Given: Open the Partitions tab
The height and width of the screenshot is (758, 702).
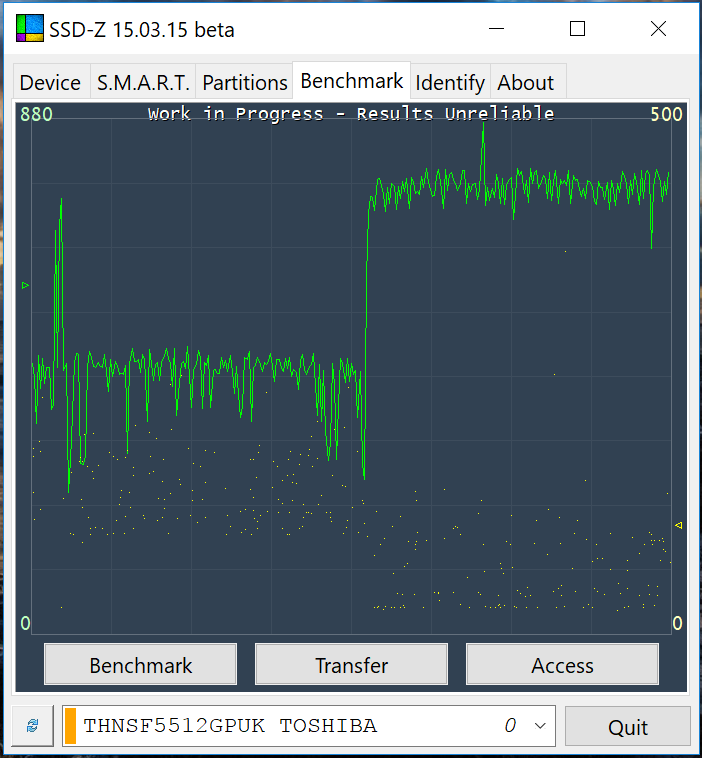Looking at the screenshot, I should click(x=245, y=82).
